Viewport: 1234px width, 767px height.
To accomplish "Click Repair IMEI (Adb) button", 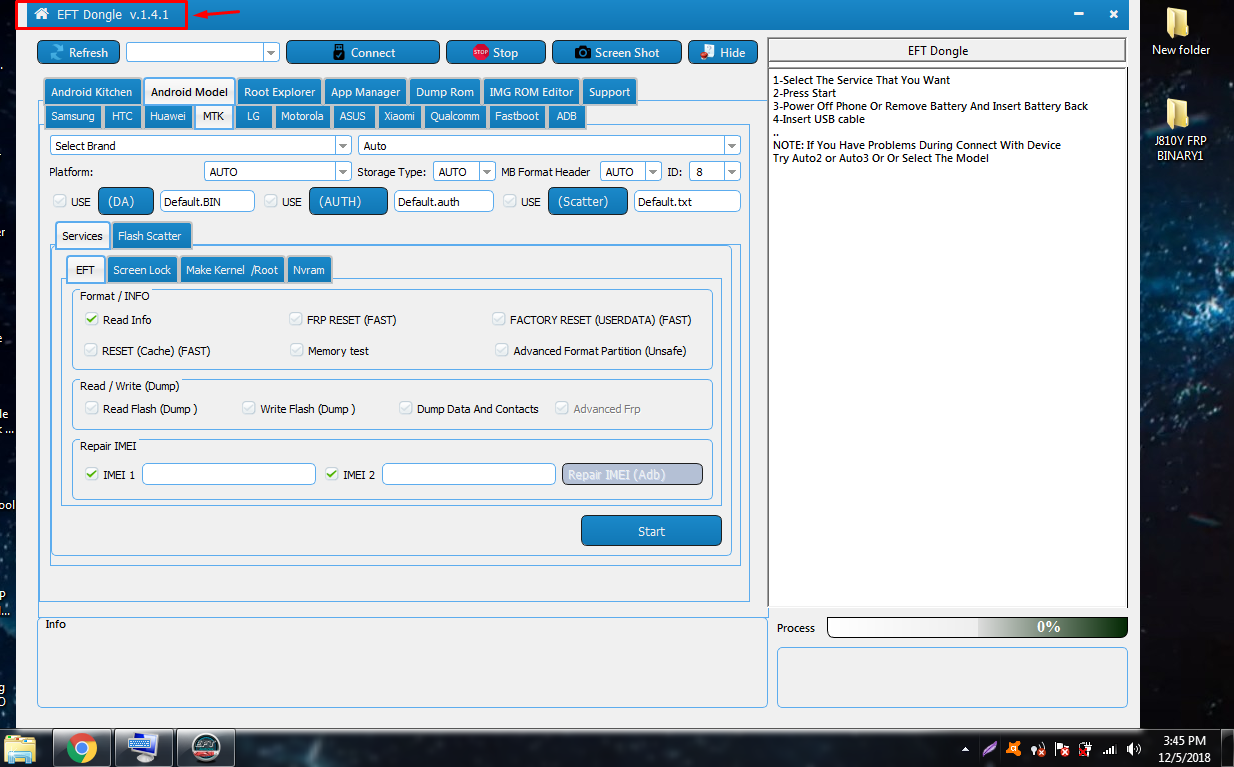I will [632, 474].
